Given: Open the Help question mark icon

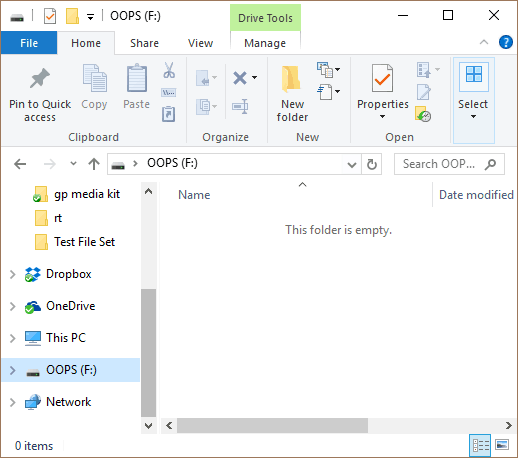Looking at the screenshot, I should (x=506, y=42).
